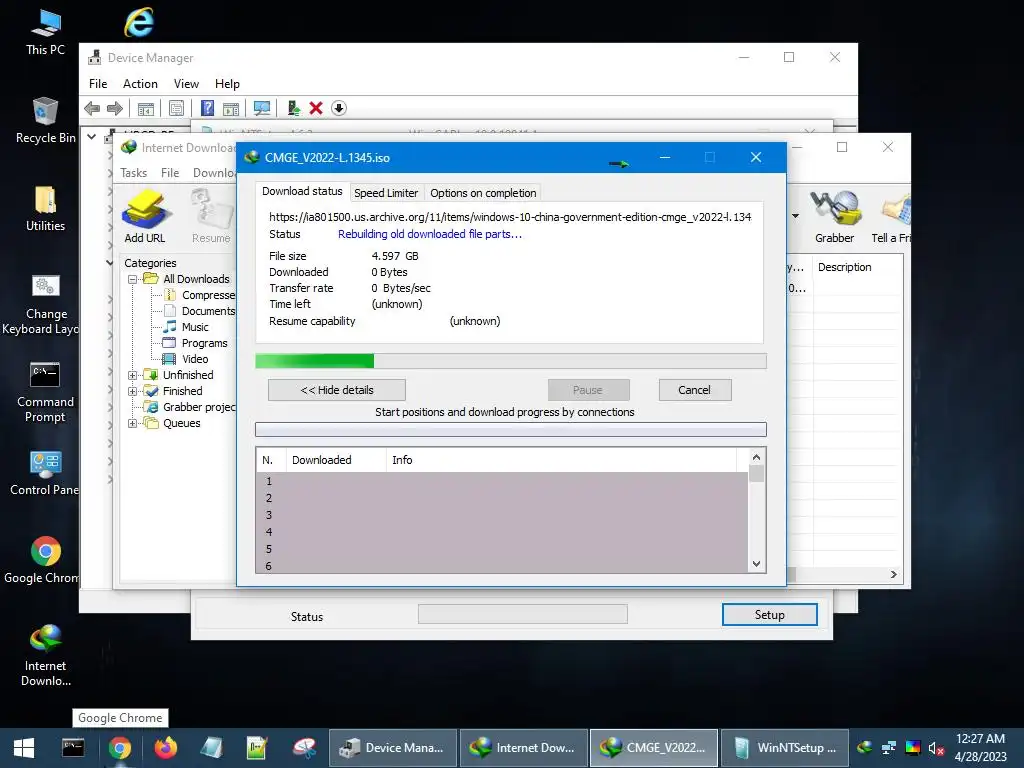Click the Downloaded column header
The width and height of the screenshot is (1024, 768).
pyautogui.click(x=336, y=460)
